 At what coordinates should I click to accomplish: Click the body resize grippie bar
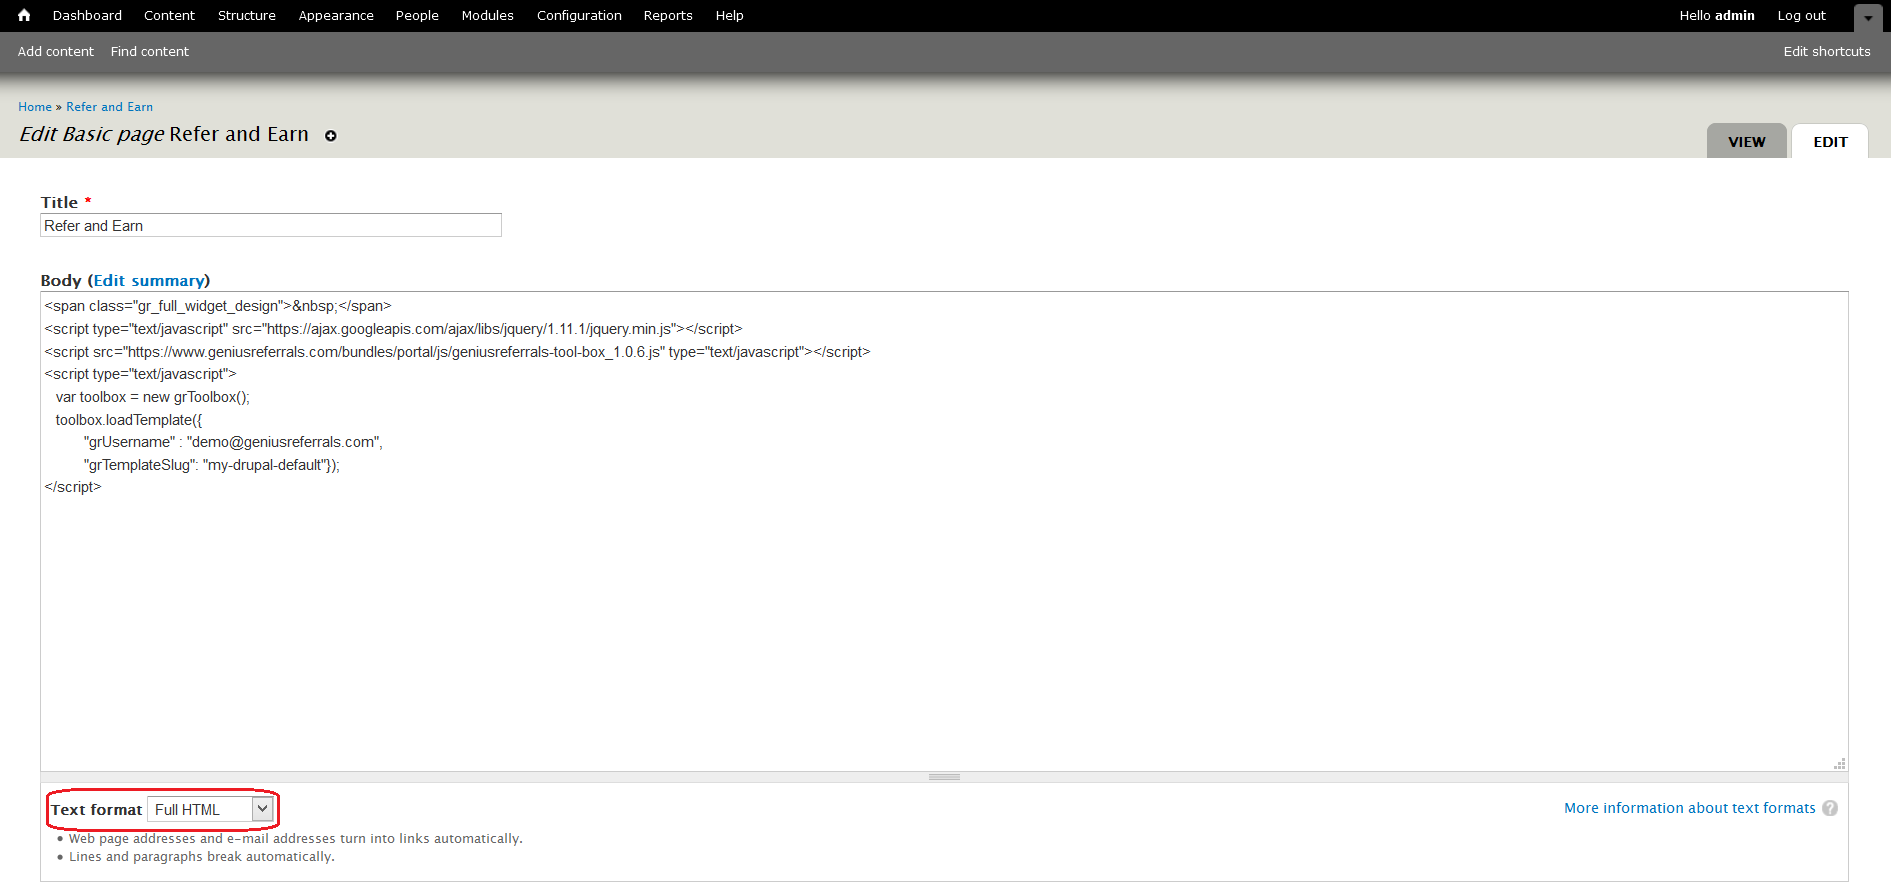click(x=944, y=777)
